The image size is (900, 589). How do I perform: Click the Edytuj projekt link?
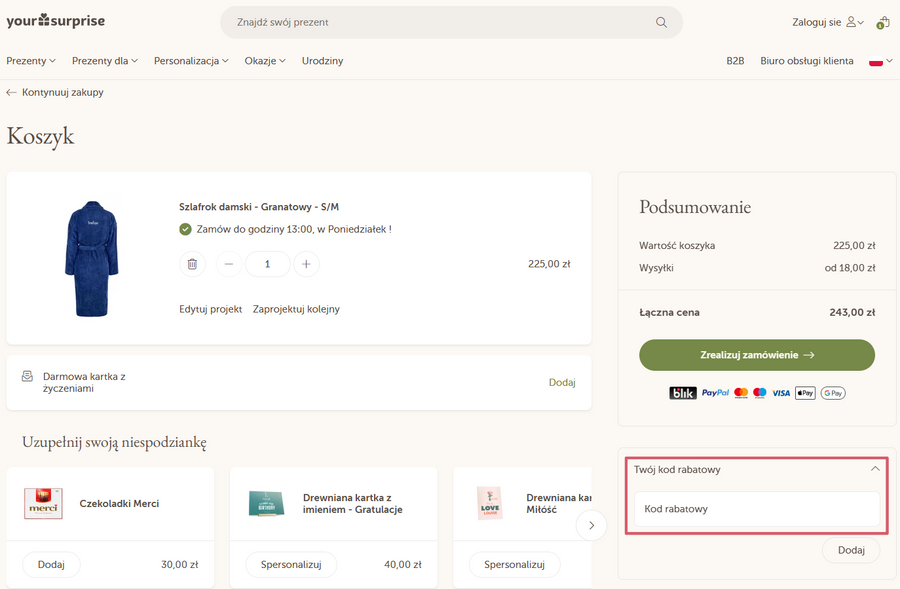[210, 309]
